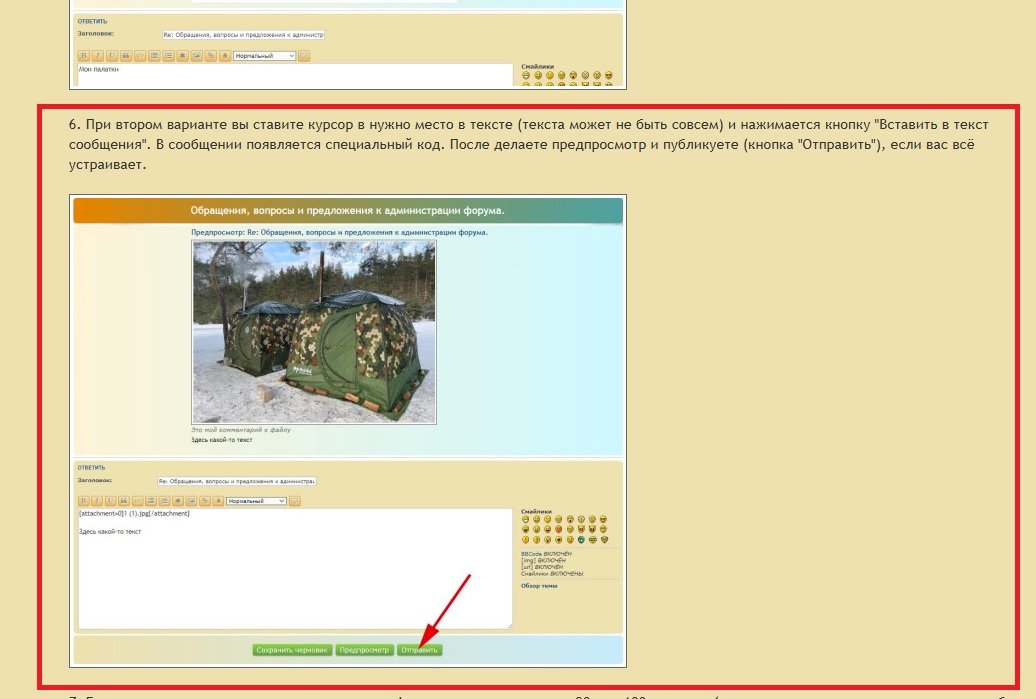
Task: Click Quote button in lower editor toolbar
Action: point(124,501)
